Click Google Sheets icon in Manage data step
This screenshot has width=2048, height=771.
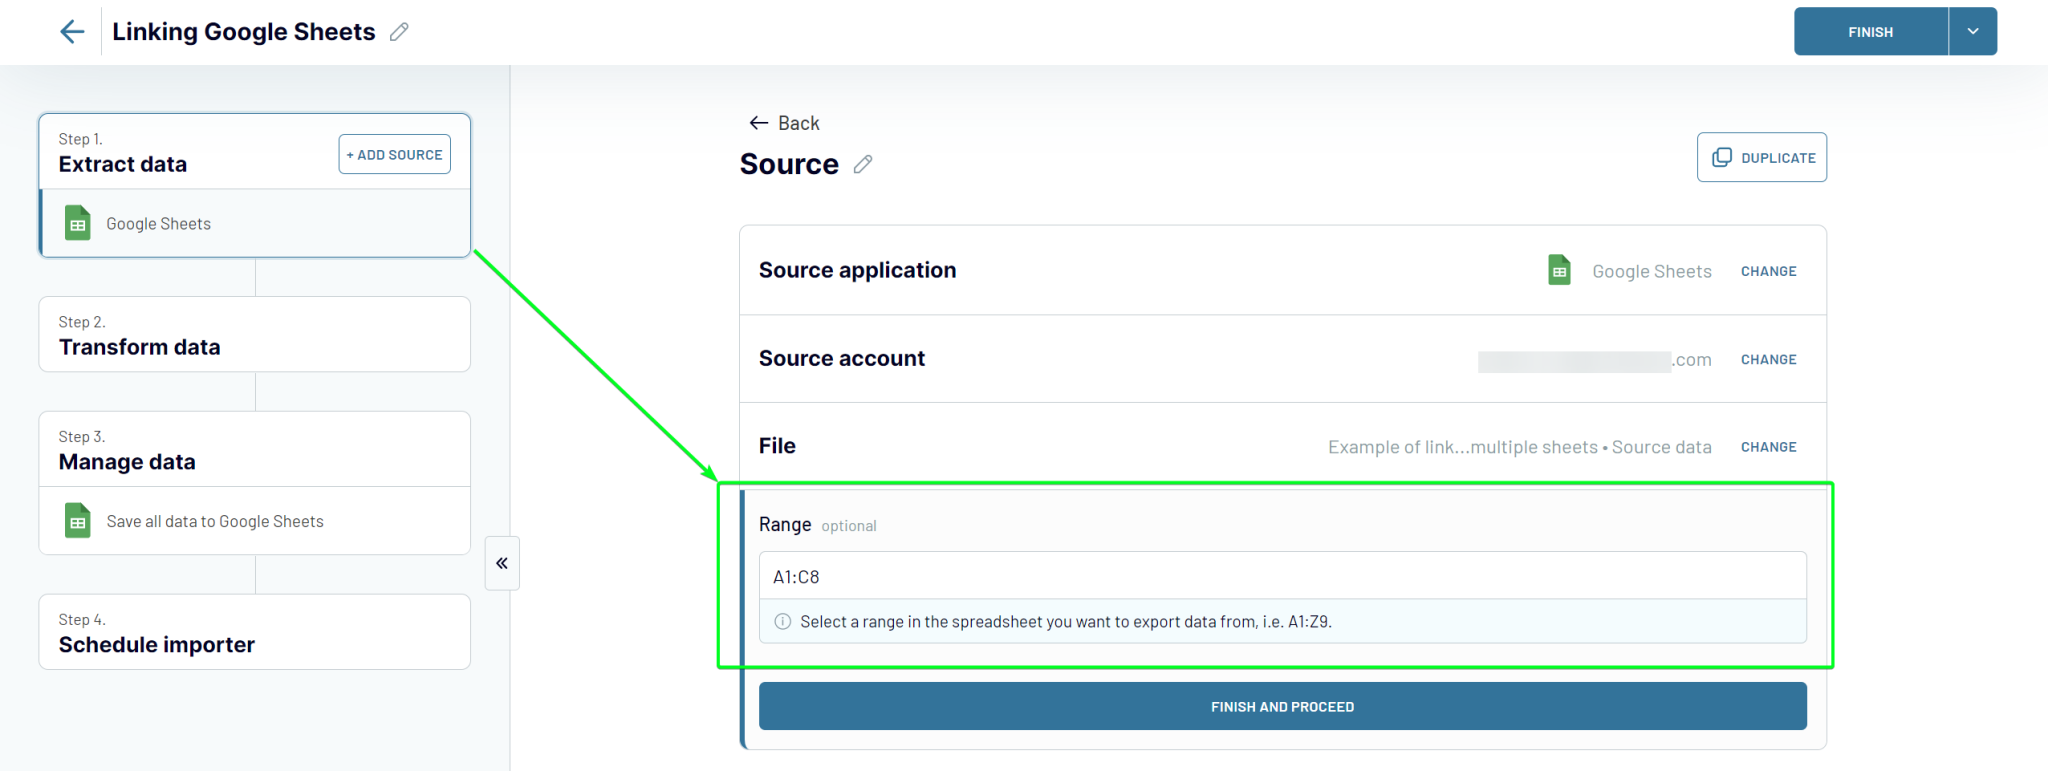pos(78,521)
